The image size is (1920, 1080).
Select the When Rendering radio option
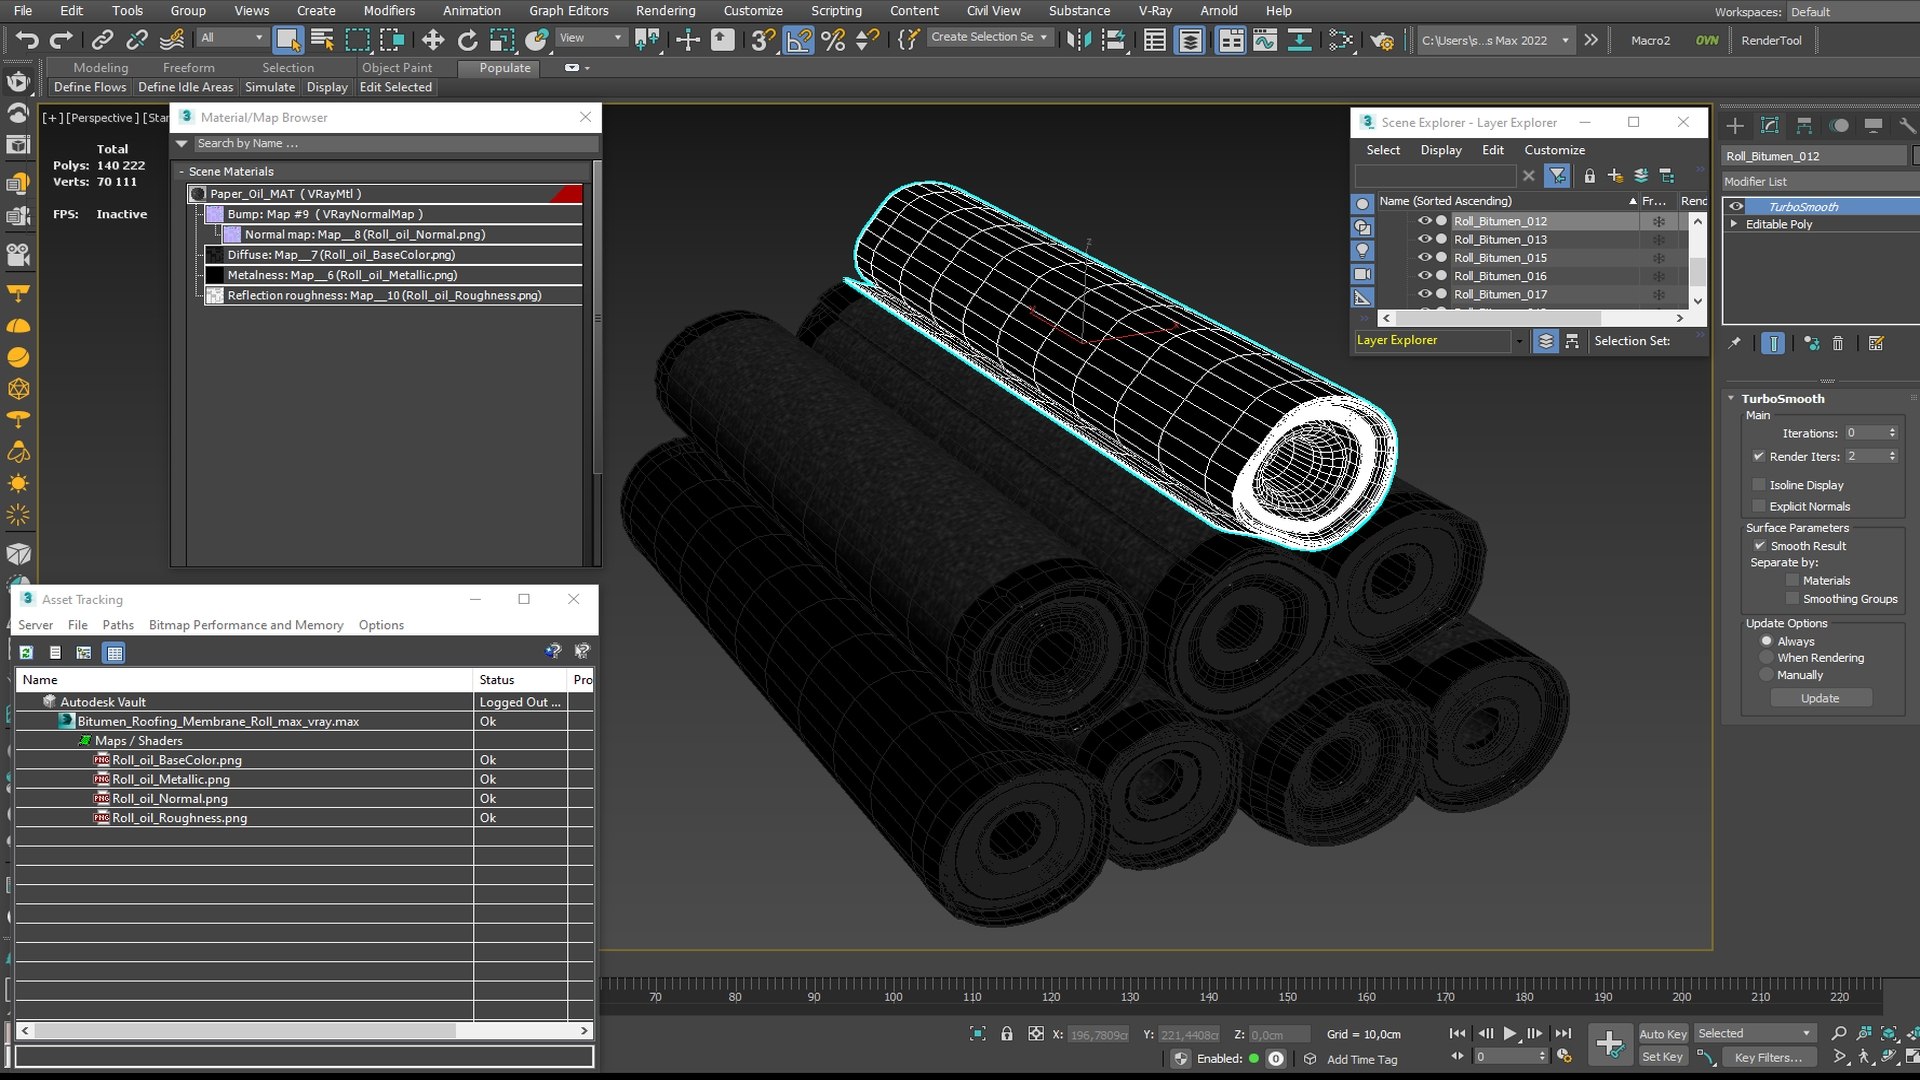1767,658
